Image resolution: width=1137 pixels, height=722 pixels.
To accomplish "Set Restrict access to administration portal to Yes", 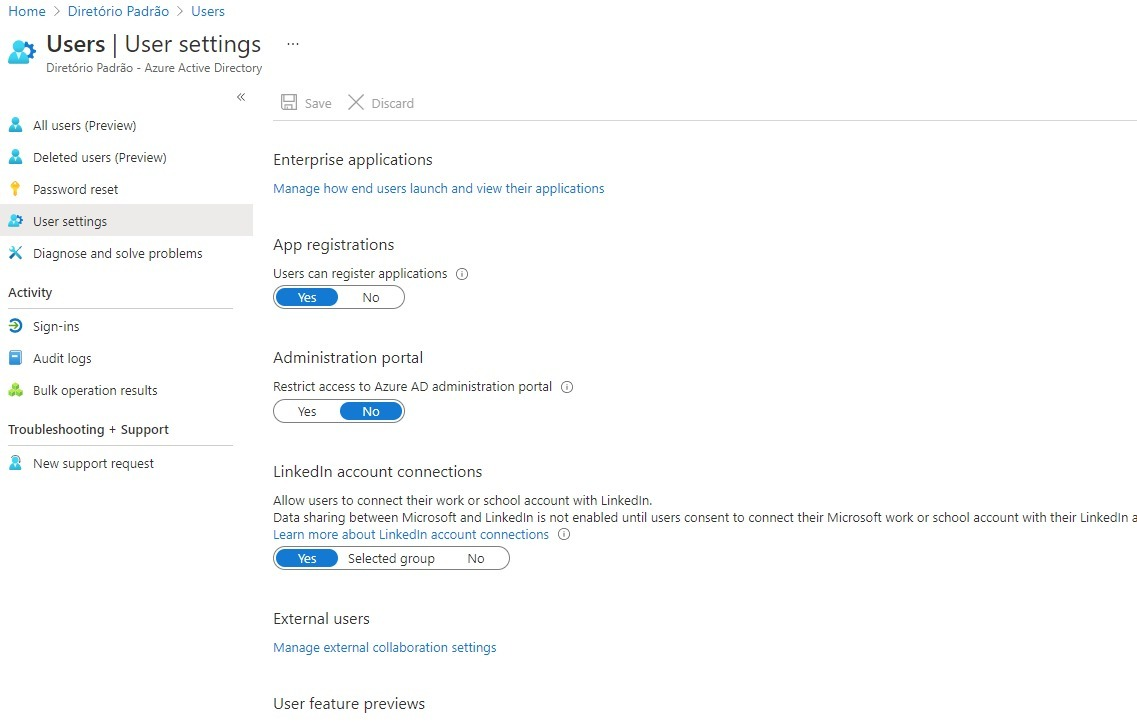I will pyautogui.click(x=307, y=410).
